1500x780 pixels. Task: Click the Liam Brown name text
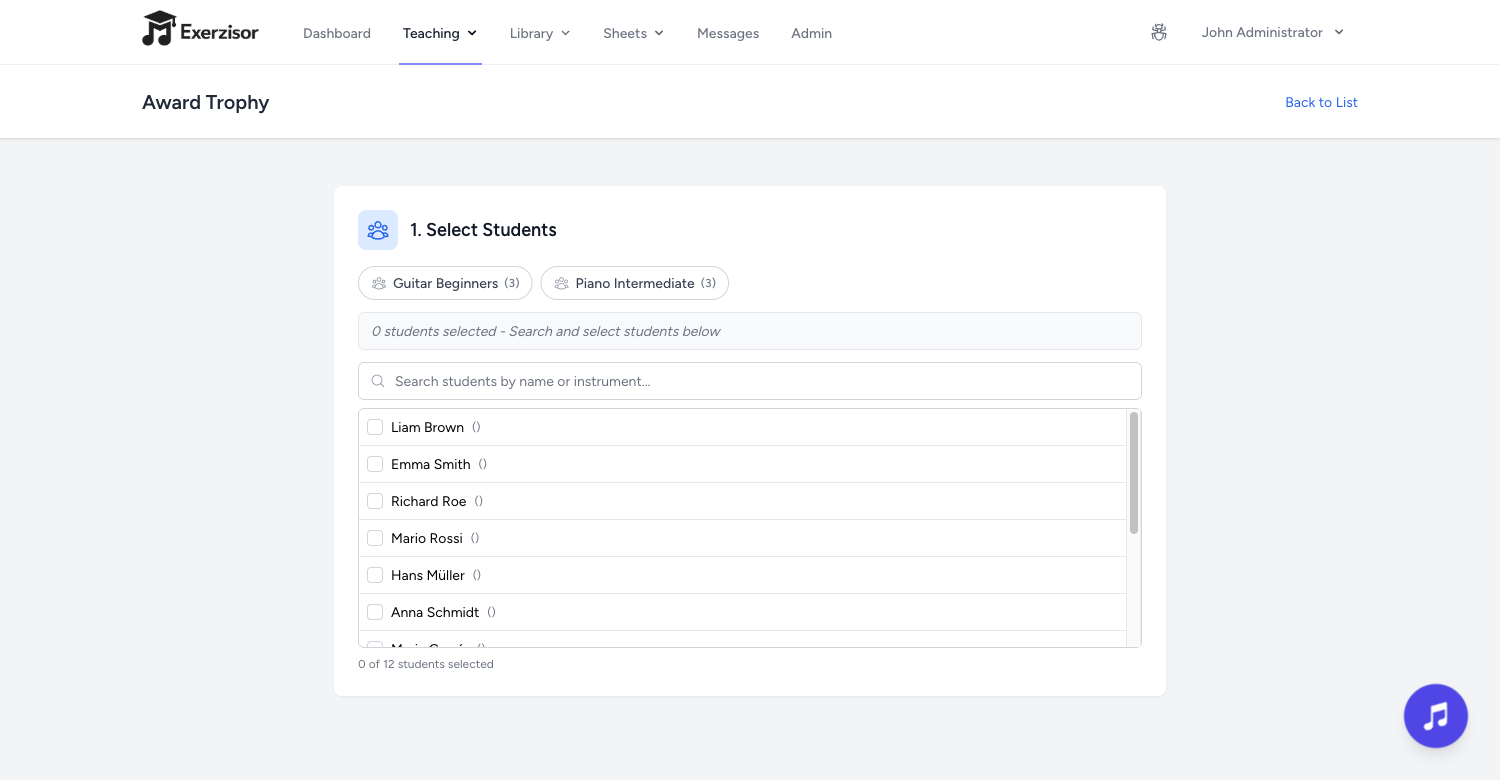pyautogui.click(x=427, y=427)
